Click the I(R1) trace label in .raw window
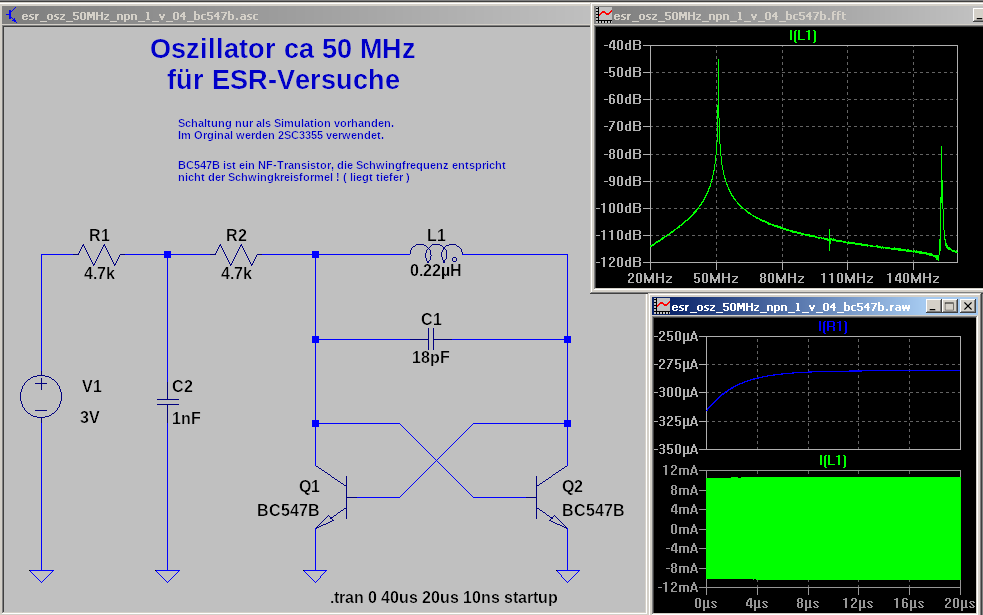 [x=833, y=326]
